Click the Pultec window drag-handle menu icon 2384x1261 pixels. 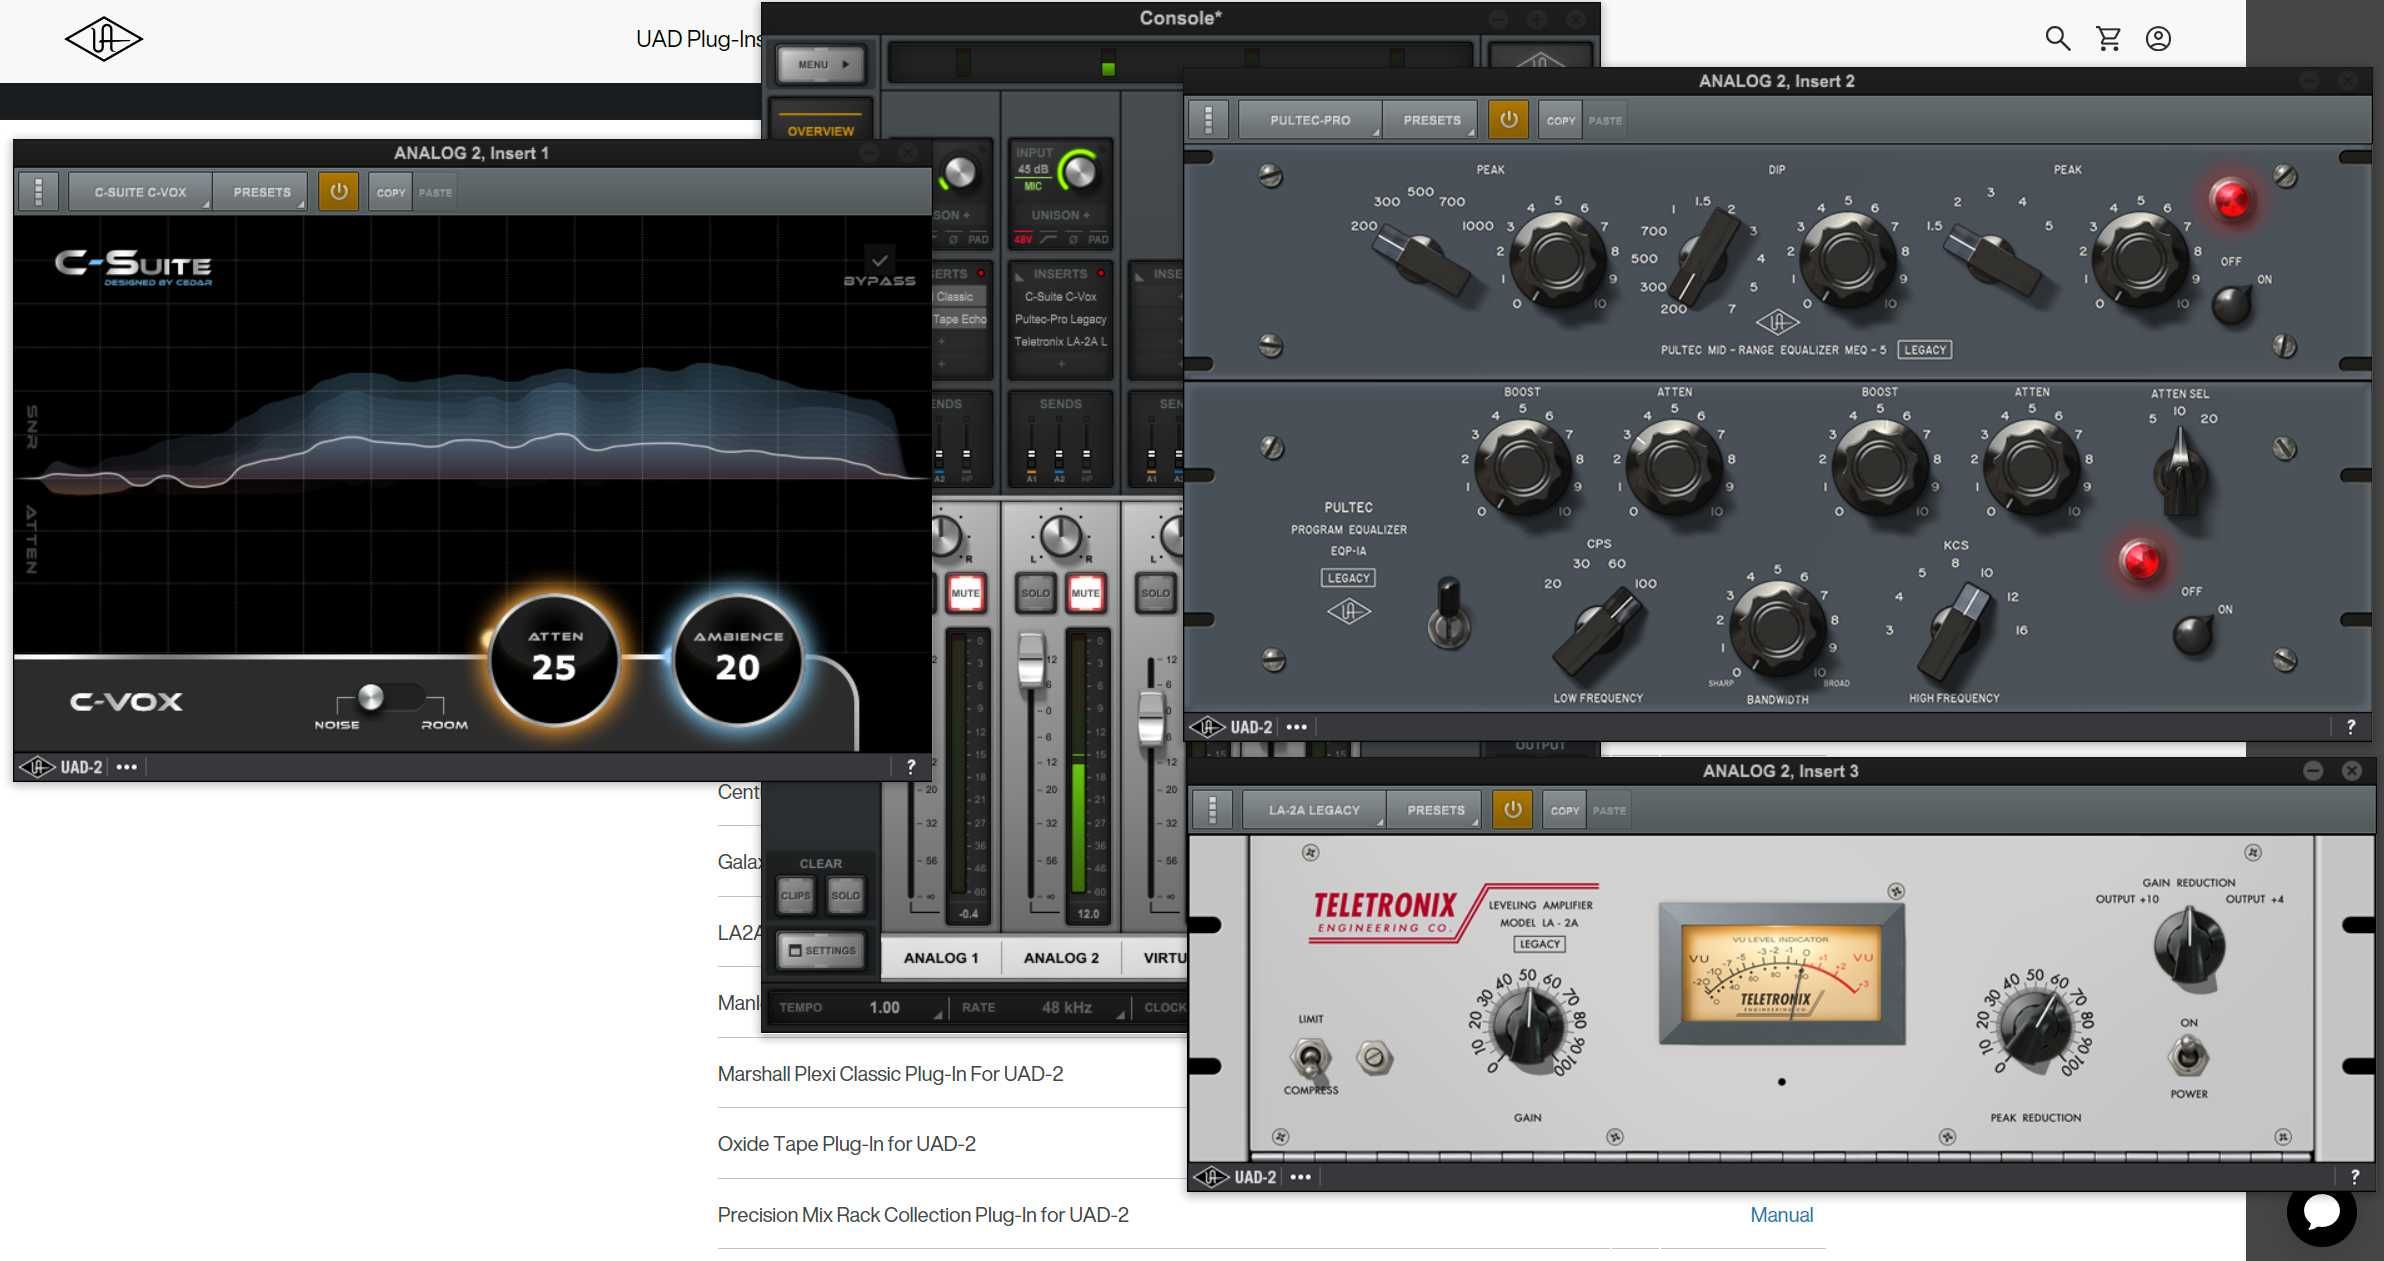[x=1208, y=119]
